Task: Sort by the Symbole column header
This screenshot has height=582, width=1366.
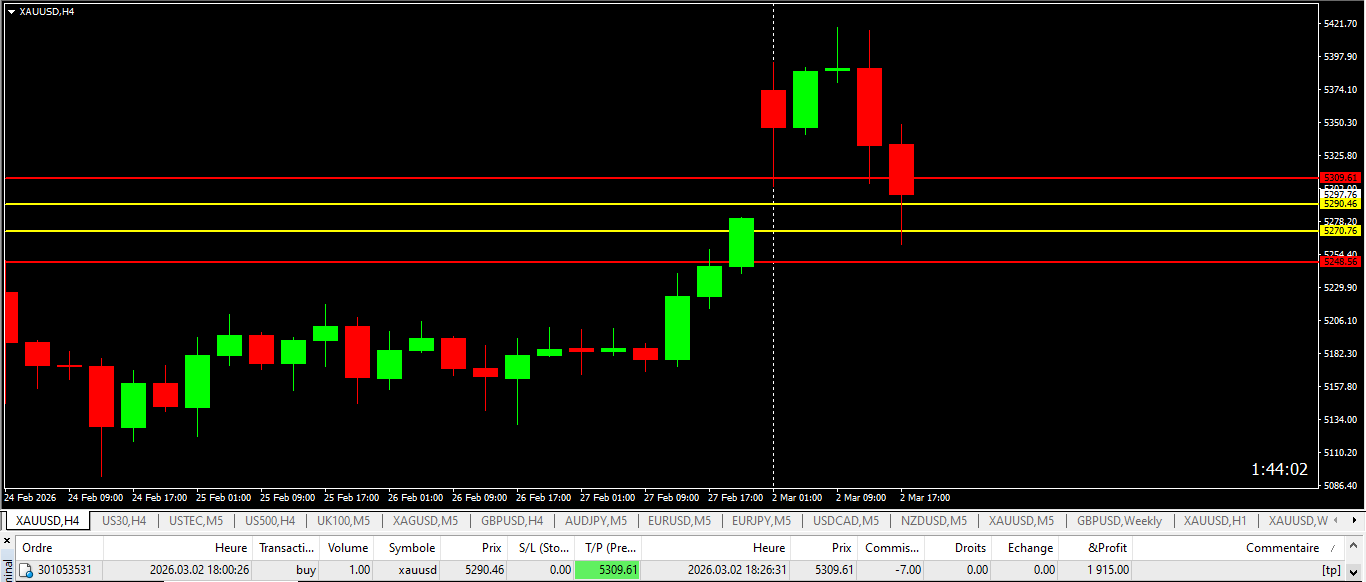Action: pyautogui.click(x=408, y=548)
